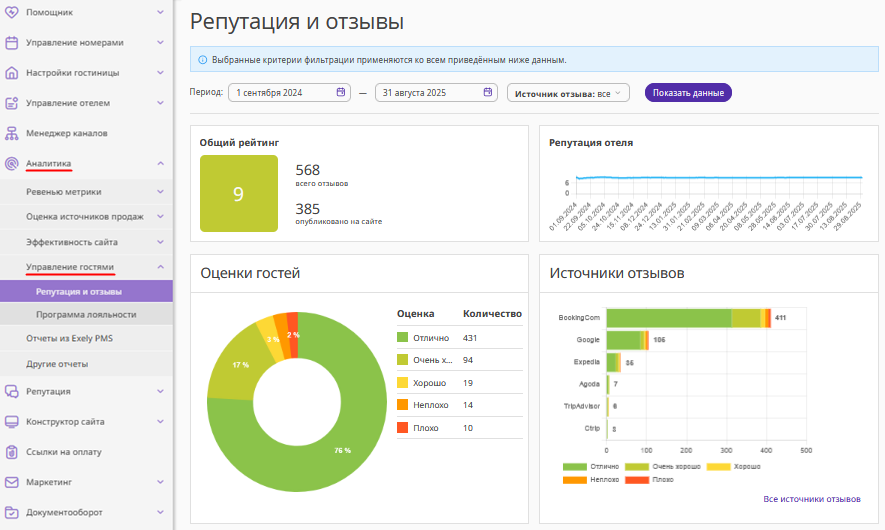The image size is (885, 530).
Task: Click the Менеджер каналов network icon
Action: (x=12, y=133)
